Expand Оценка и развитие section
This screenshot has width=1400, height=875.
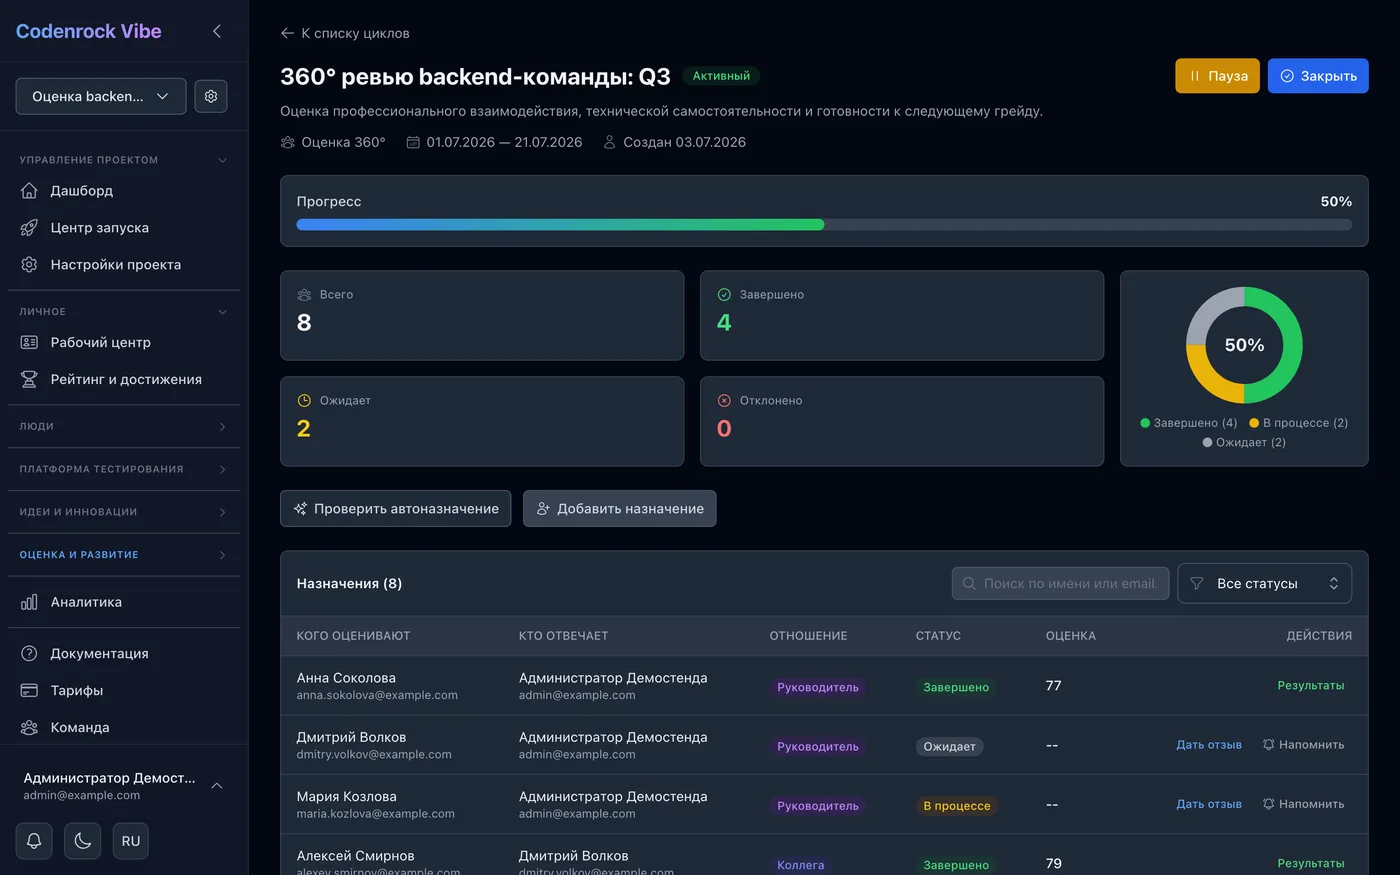pyautogui.click(x=124, y=555)
